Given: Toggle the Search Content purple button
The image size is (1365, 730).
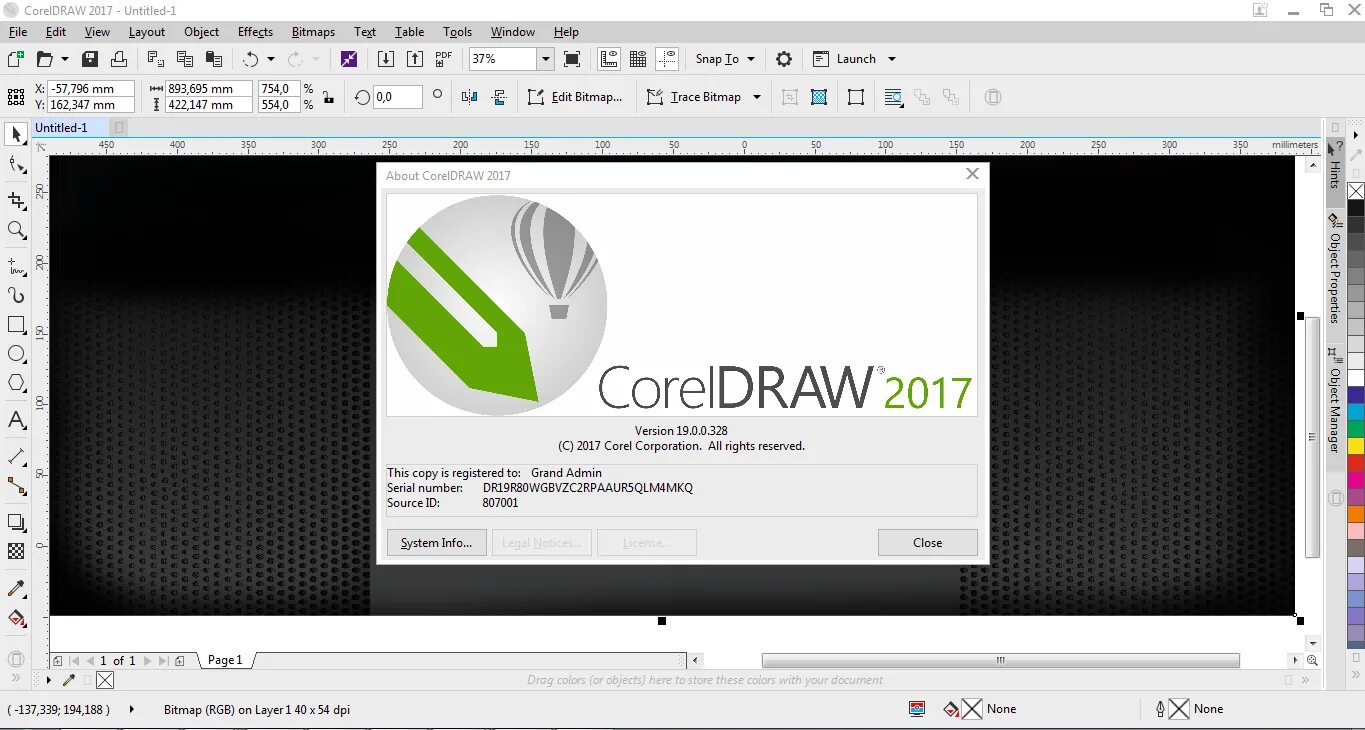Looking at the screenshot, I should click(348, 59).
